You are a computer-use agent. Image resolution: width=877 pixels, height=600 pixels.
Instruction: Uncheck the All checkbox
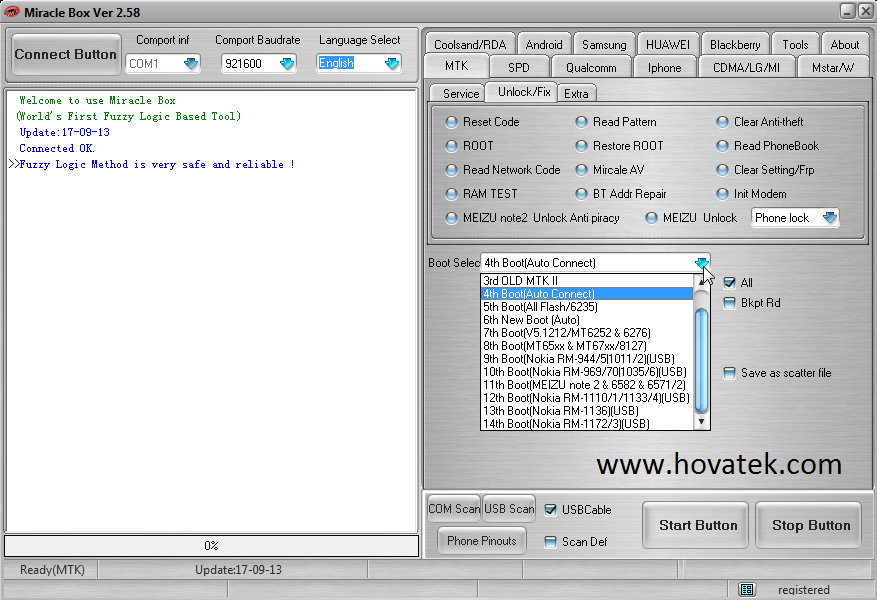(x=729, y=283)
